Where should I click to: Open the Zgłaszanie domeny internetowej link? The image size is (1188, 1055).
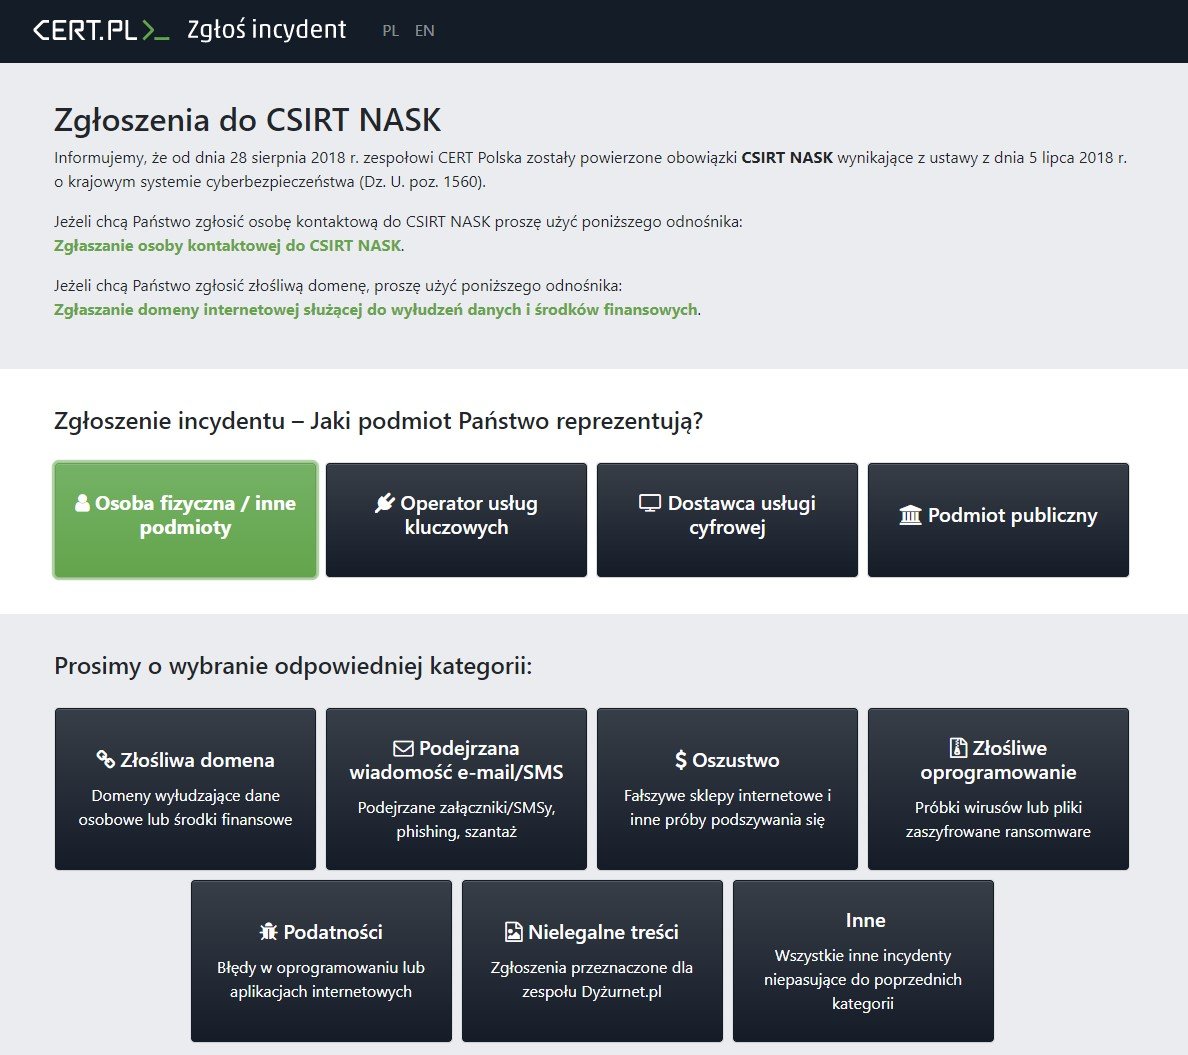[376, 309]
